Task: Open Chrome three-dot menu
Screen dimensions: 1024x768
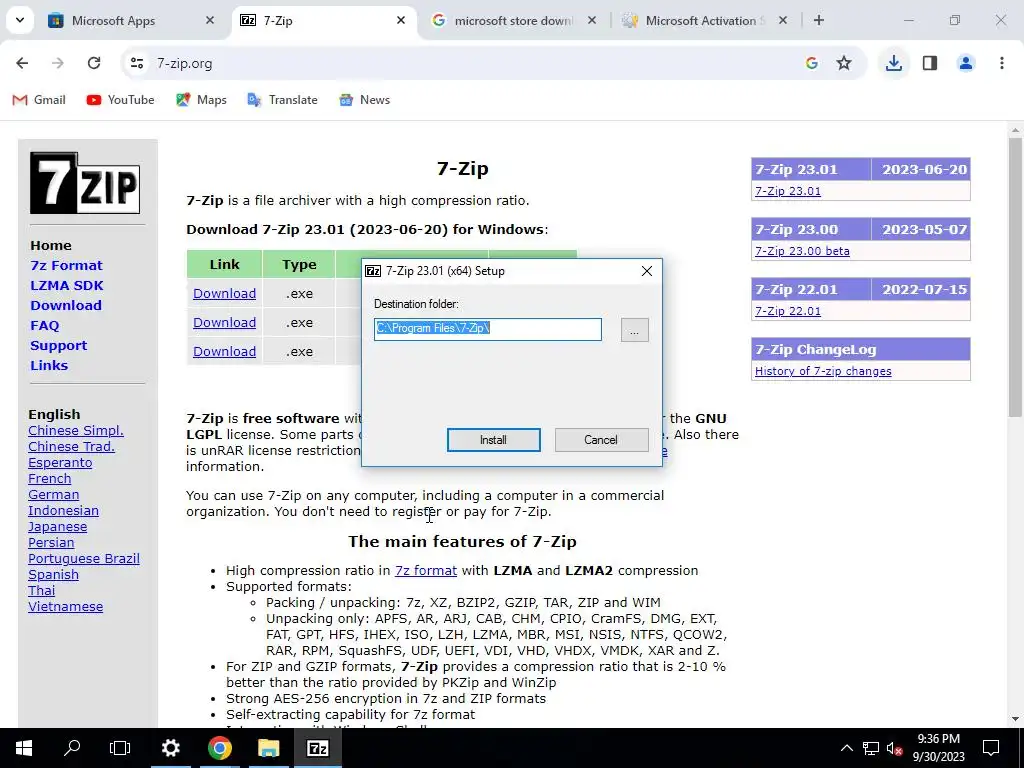Action: (x=1002, y=63)
